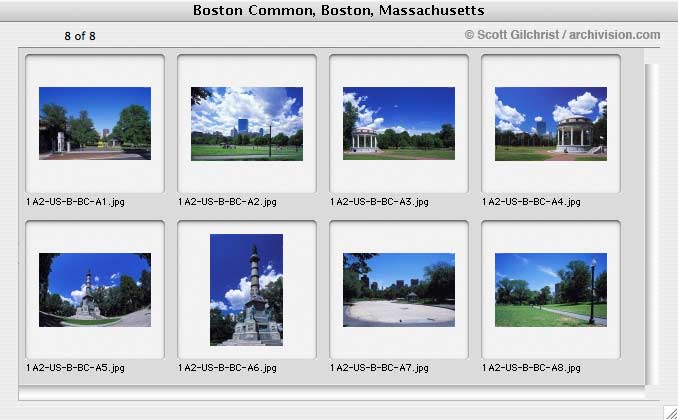Select the skyline and lawn thumbnail A2
Screen dimensions: 678x420
click(x=247, y=124)
